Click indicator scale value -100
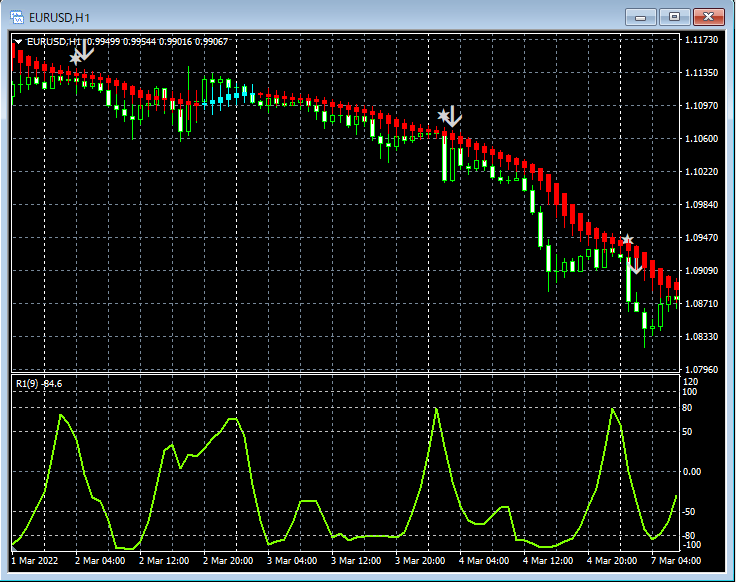The height and width of the screenshot is (582, 737). coord(690,545)
